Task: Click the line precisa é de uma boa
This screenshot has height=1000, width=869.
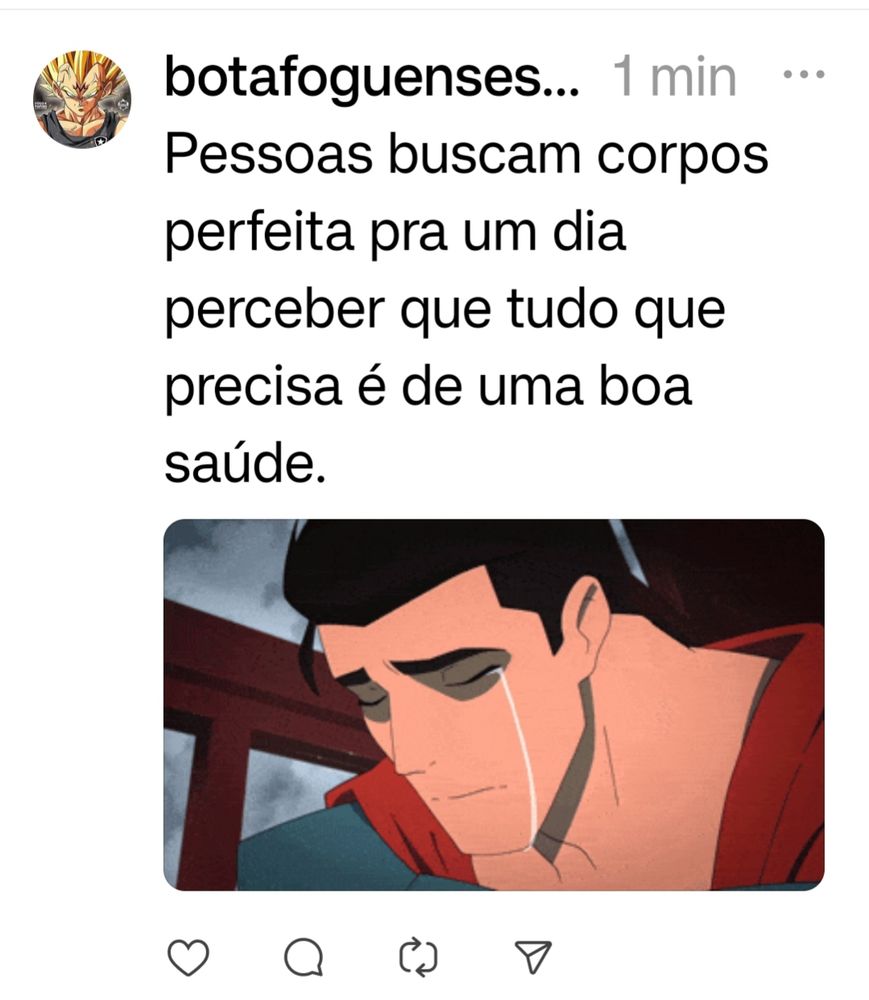Action: point(428,387)
